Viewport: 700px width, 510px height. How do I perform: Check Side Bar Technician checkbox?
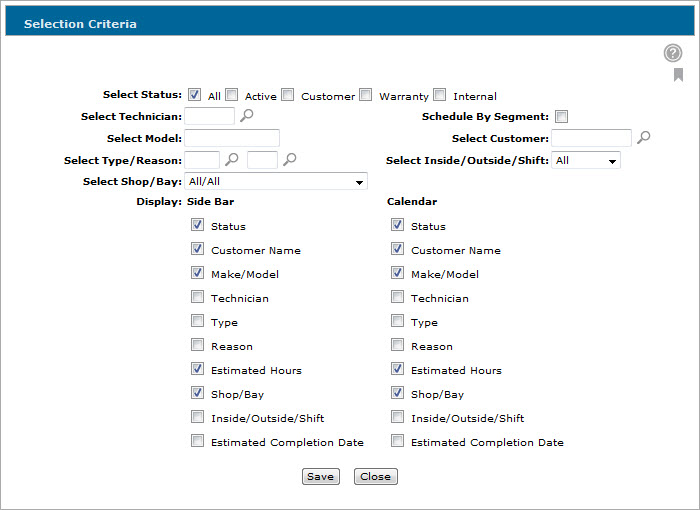click(197, 297)
